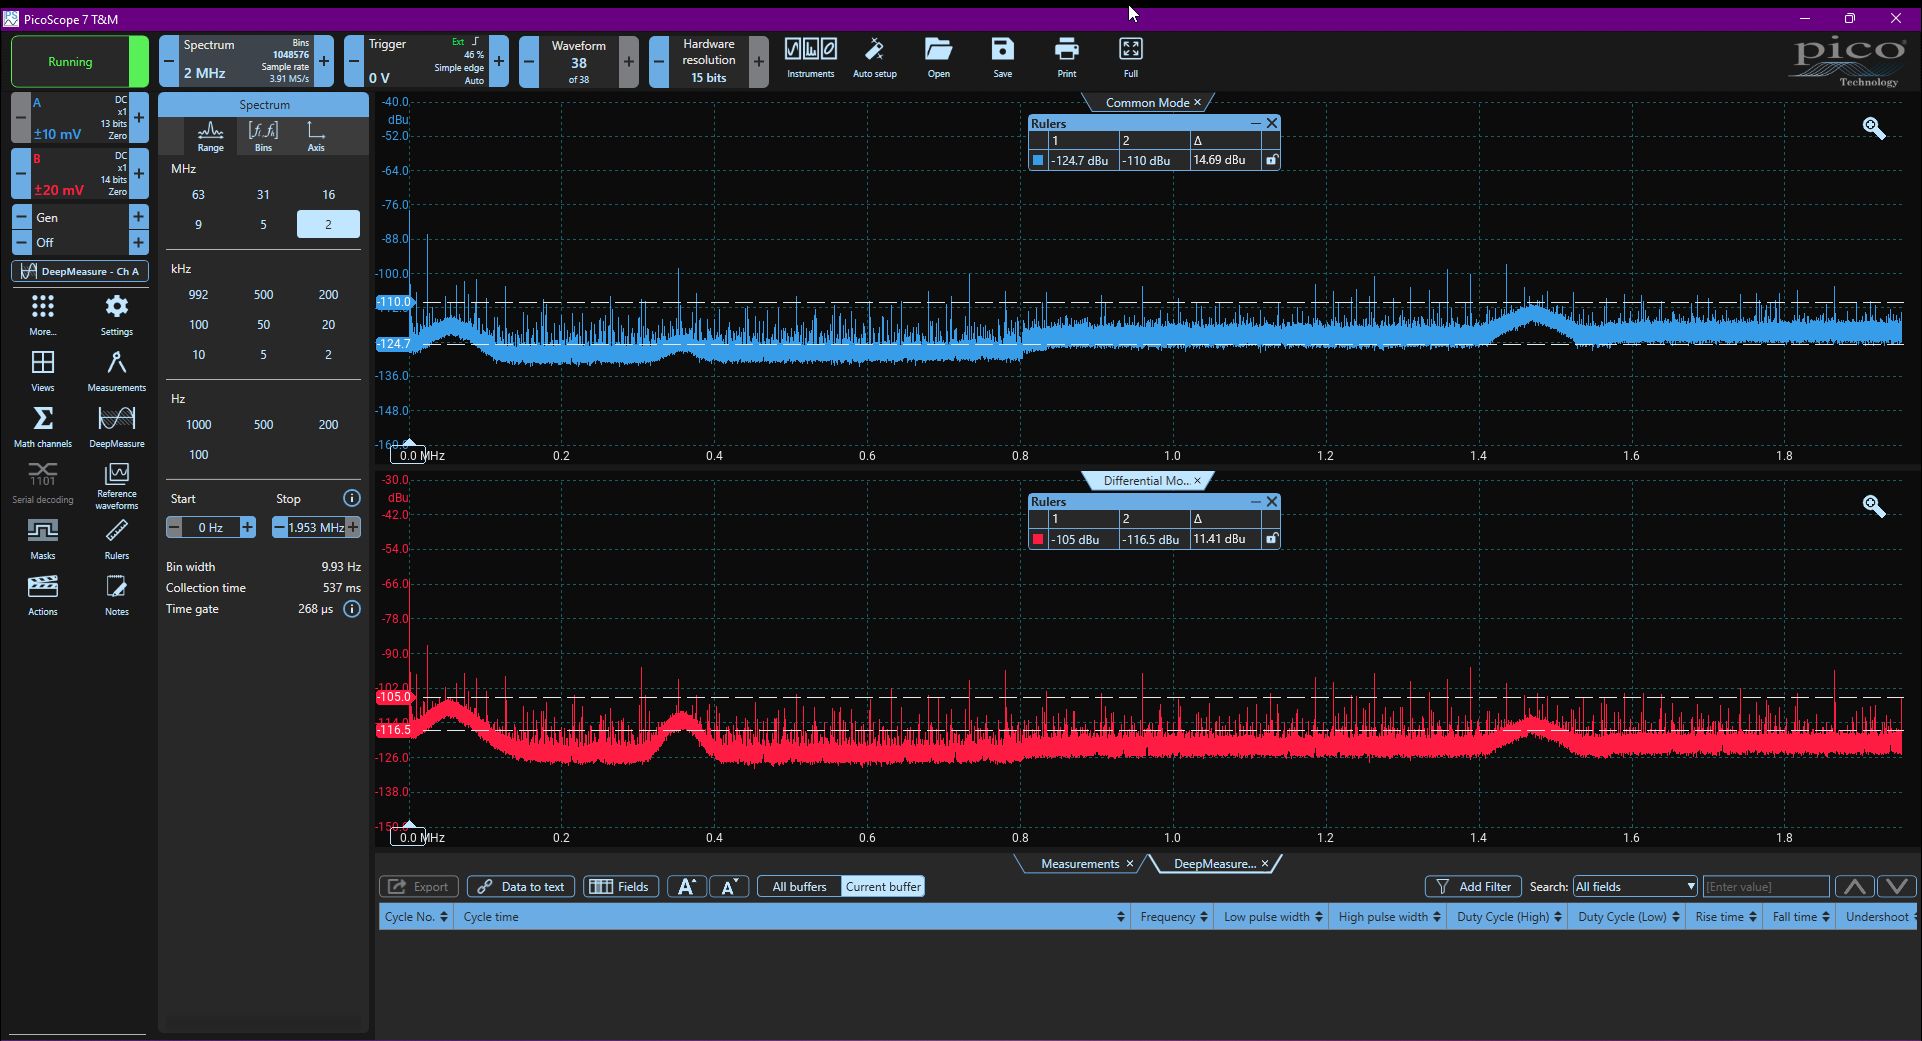Click the Auto setup icon
Screen dimensions: 1922x1041
point(875,58)
